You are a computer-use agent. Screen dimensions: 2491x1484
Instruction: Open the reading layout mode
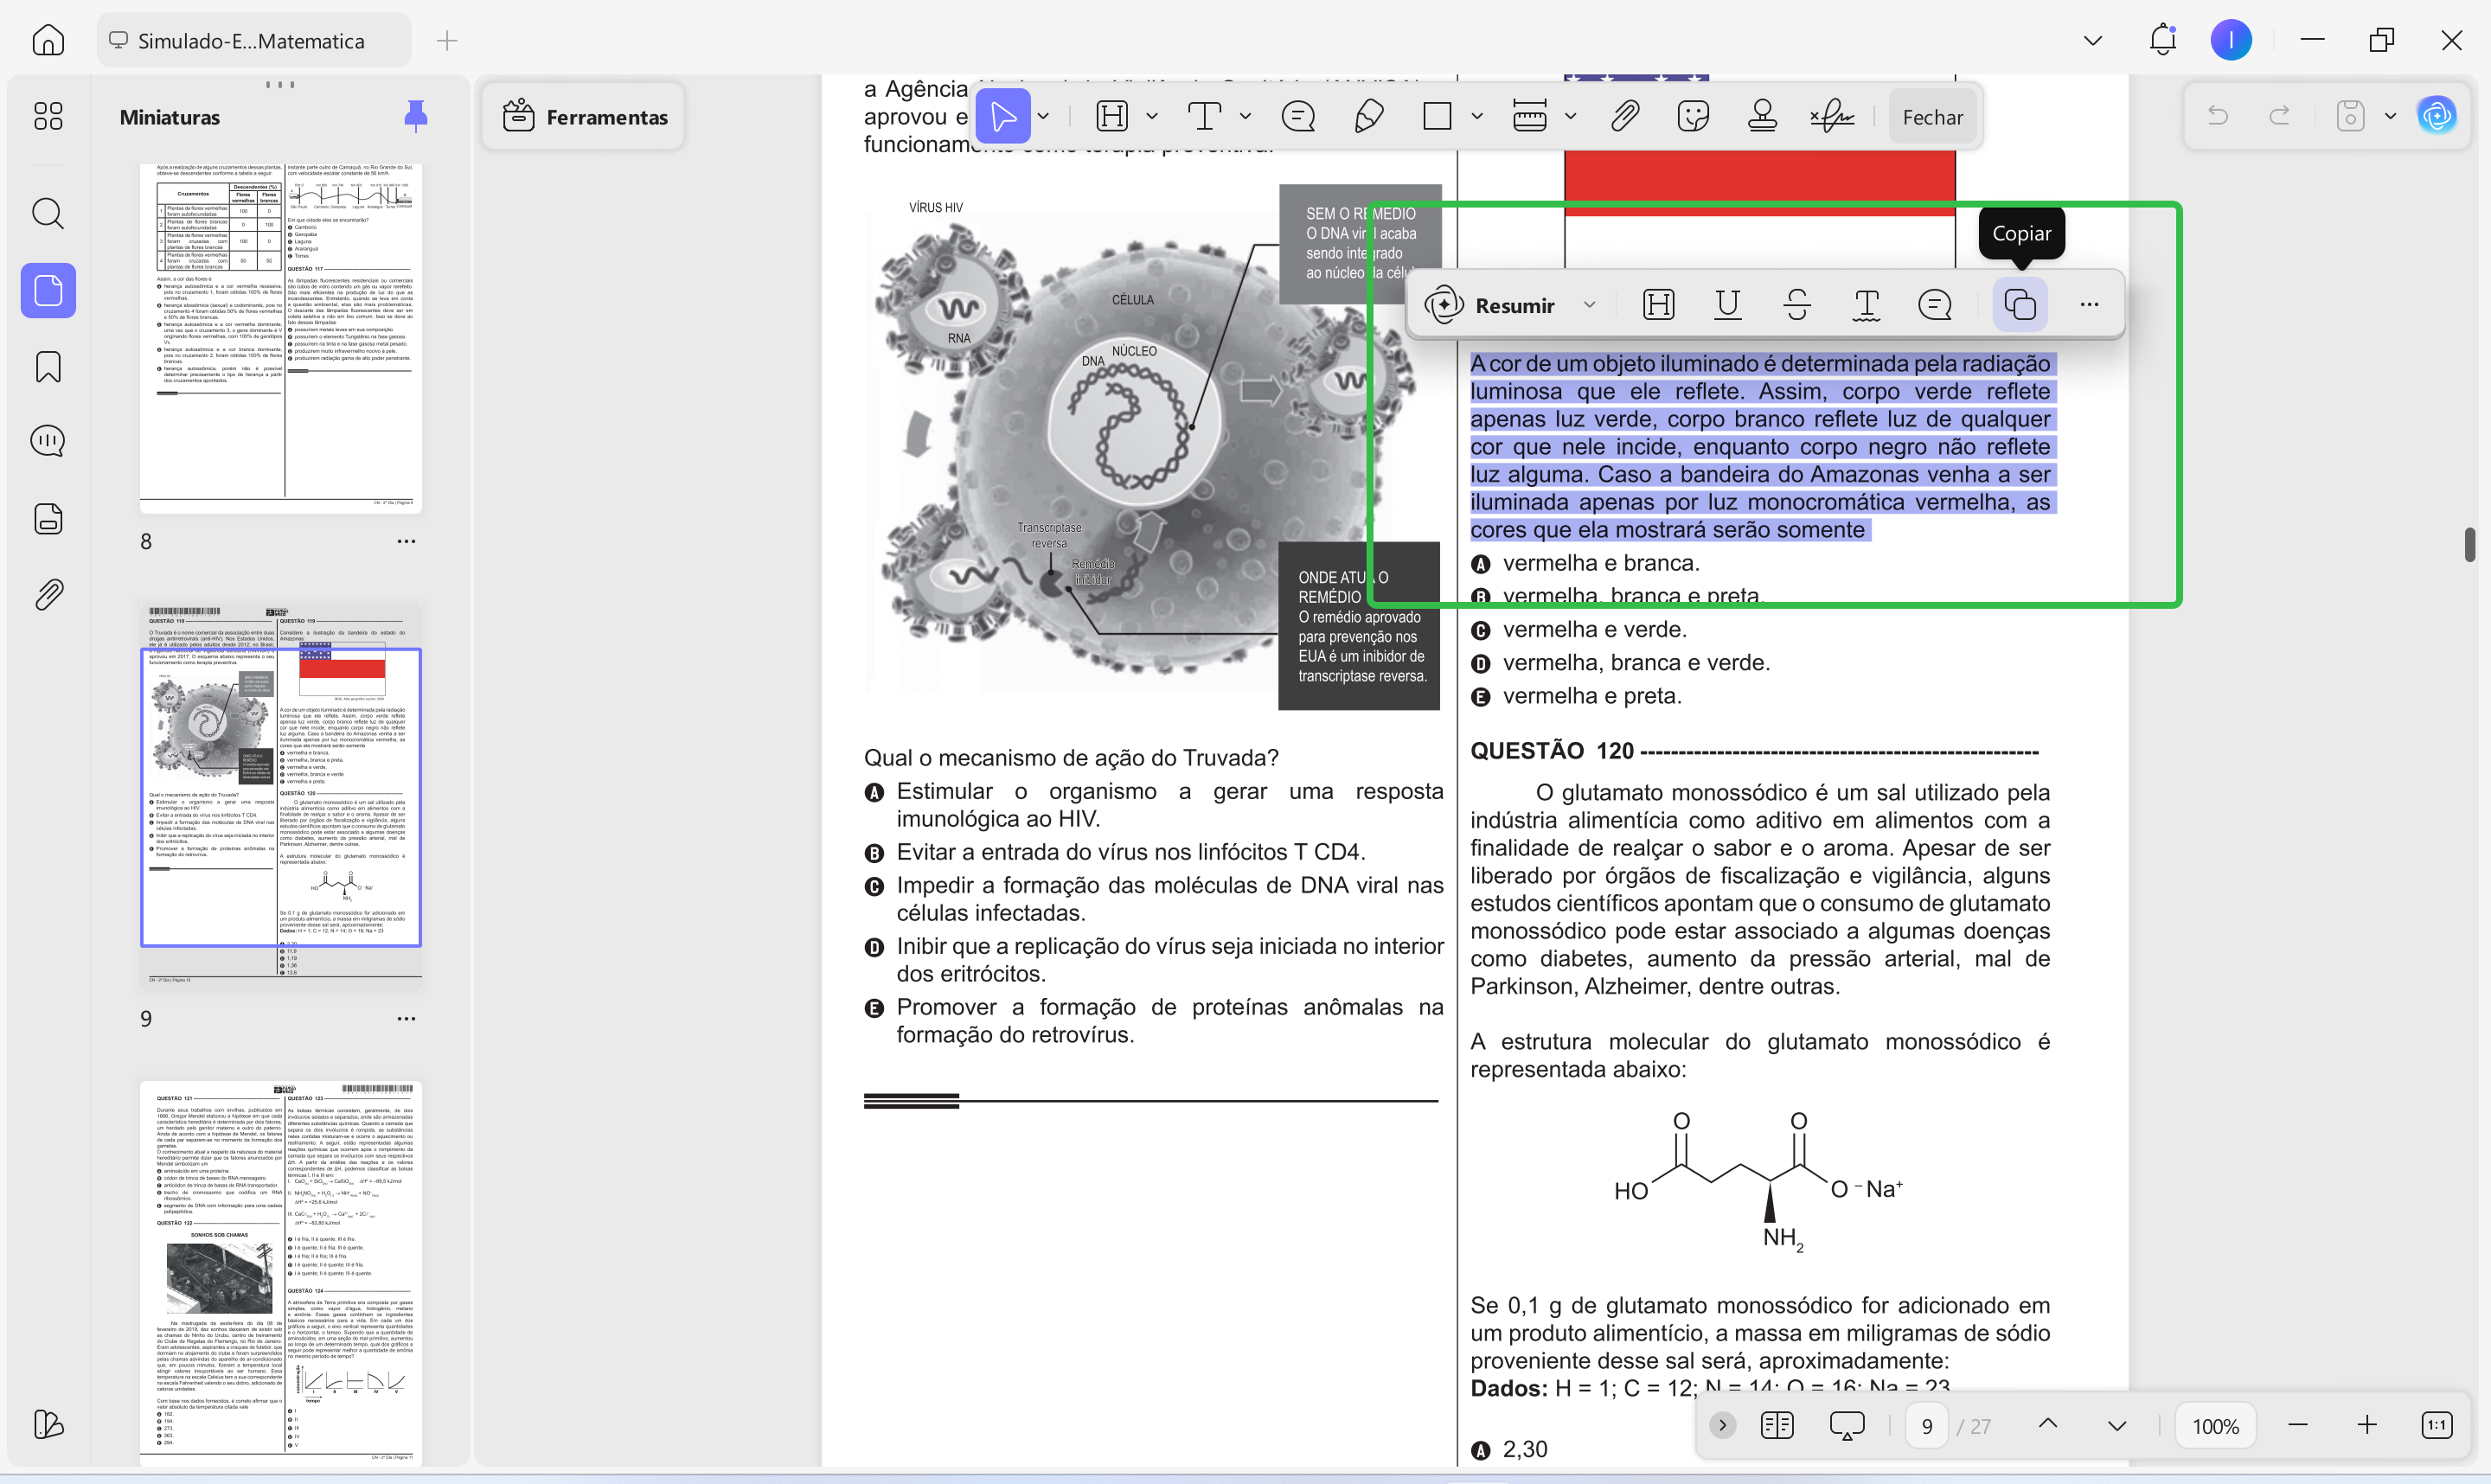tap(1777, 1424)
